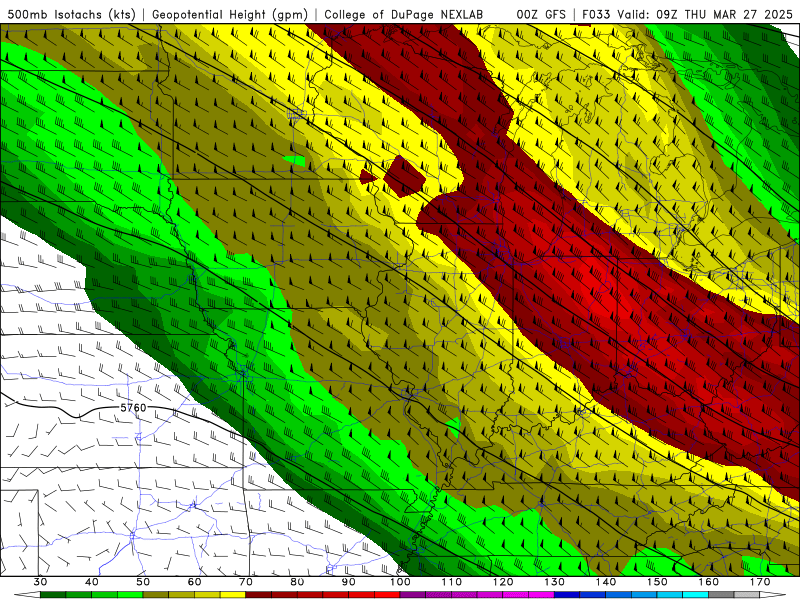Image resolution: width=800 pixels, height=600 pixels.
Task: Click the "00Z GFS" model run text
Action: tap(541, 14)
